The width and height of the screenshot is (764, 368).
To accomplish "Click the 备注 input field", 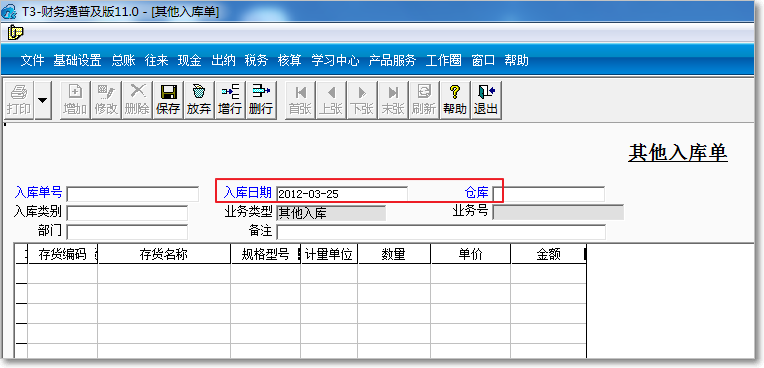I will (x=441, y=232).
